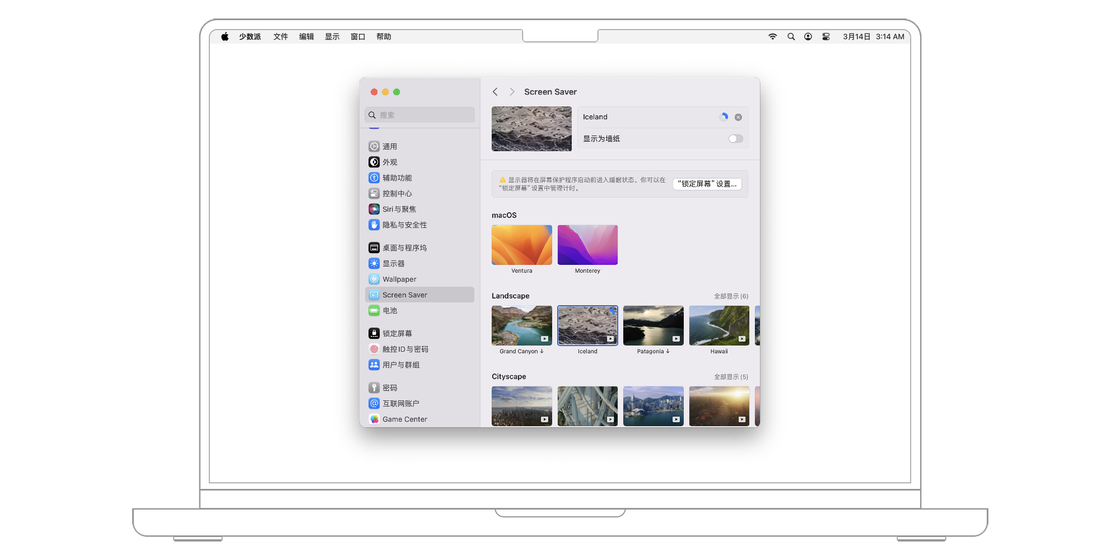Select the fourth Cityscape sunset thumbnail
1120x560 pixels.
coord(719,406)
